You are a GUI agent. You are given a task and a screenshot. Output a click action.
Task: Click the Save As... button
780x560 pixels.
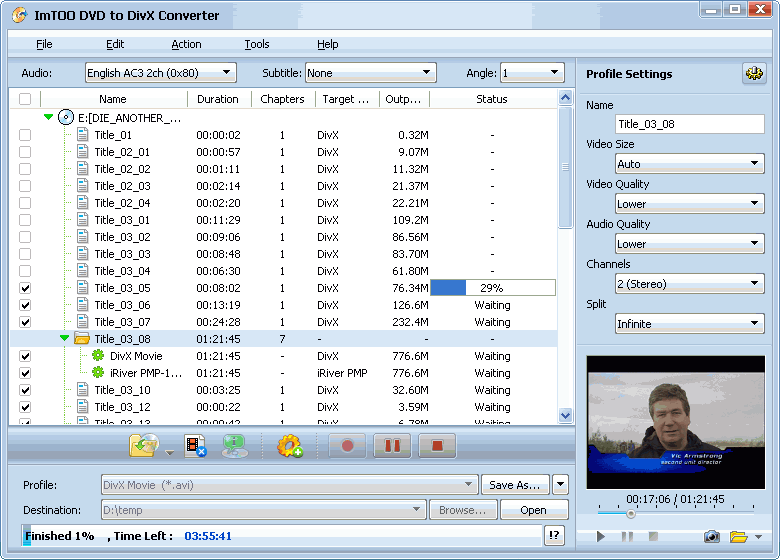[515, 485]
